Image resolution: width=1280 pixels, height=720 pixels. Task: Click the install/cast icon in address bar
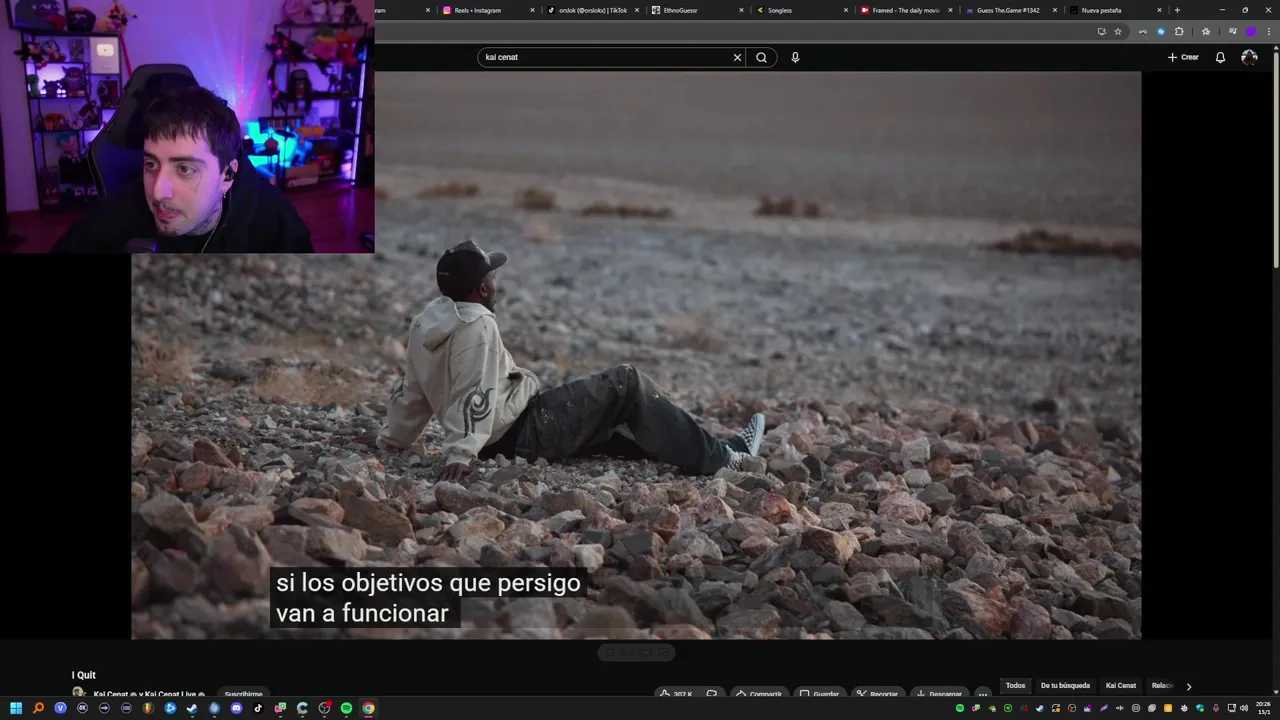coord(1102,31)
